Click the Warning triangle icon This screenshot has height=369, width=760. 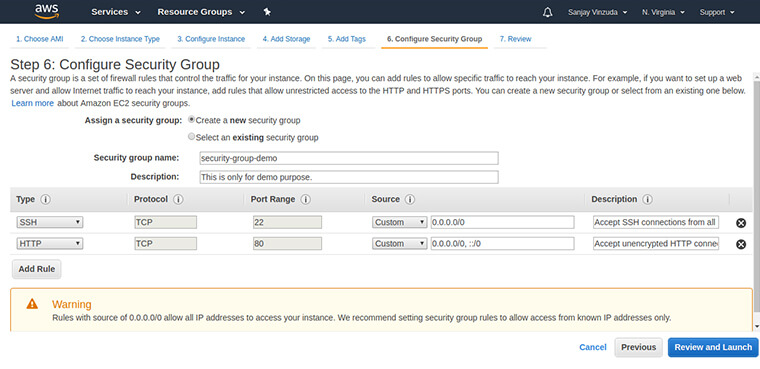32,304
